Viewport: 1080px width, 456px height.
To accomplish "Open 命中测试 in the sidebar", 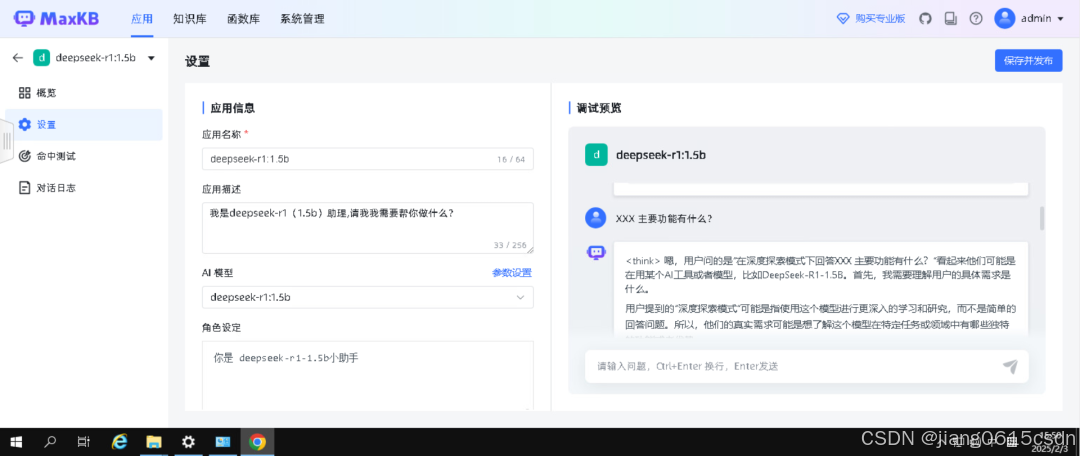I will (x=84, y=156).
